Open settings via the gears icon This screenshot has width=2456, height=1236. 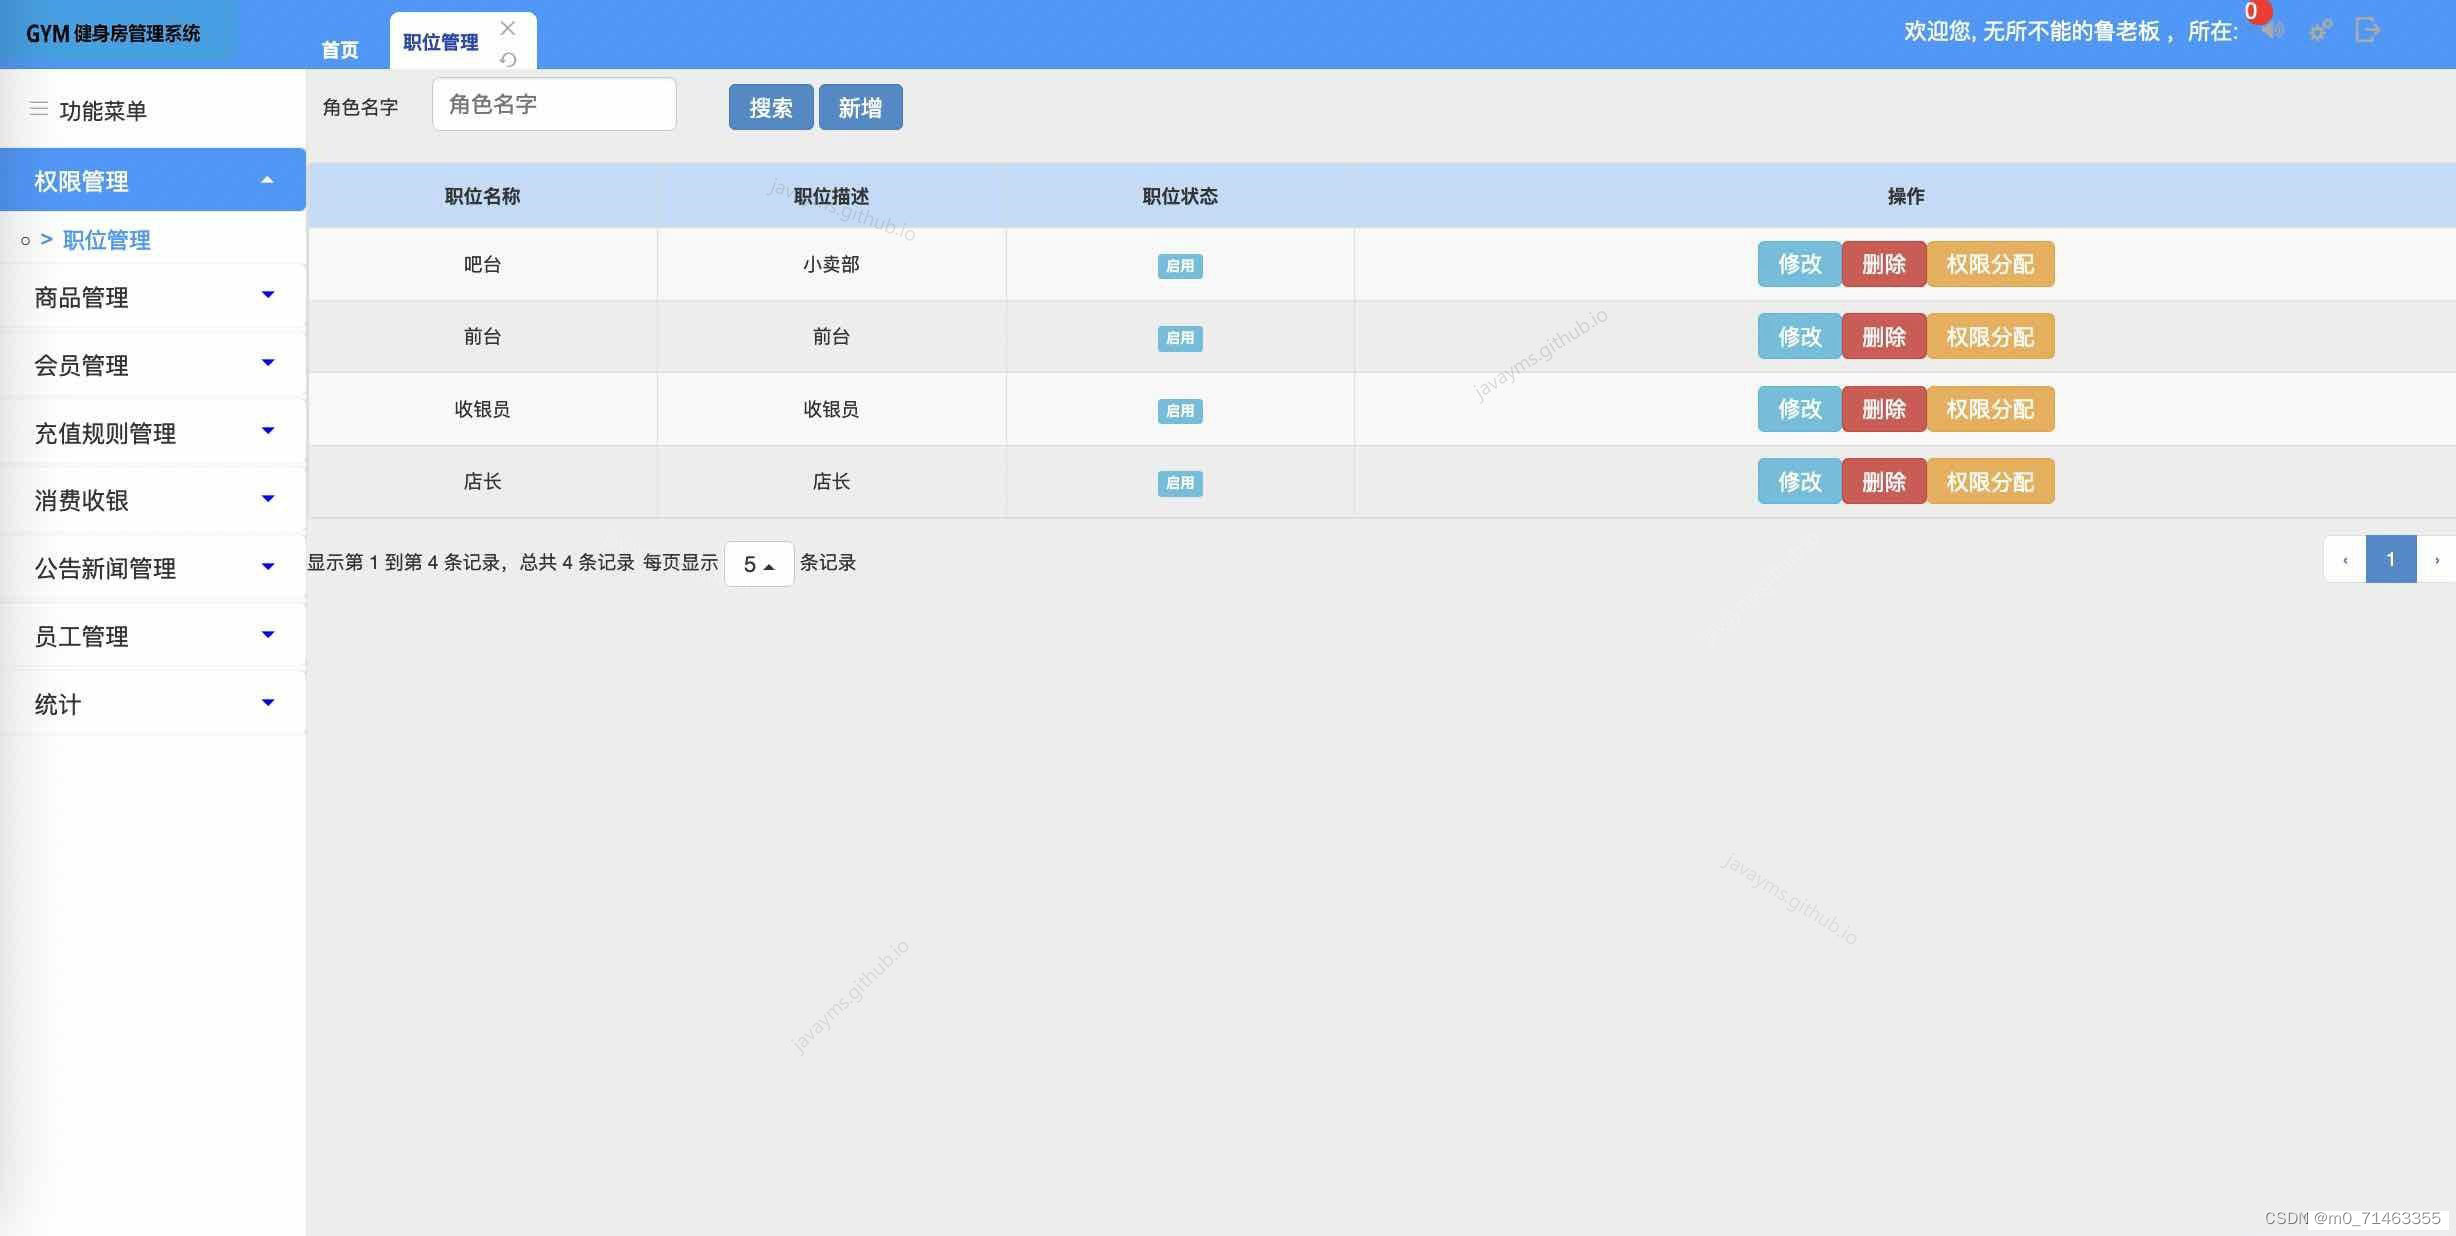pos(2320,30)
